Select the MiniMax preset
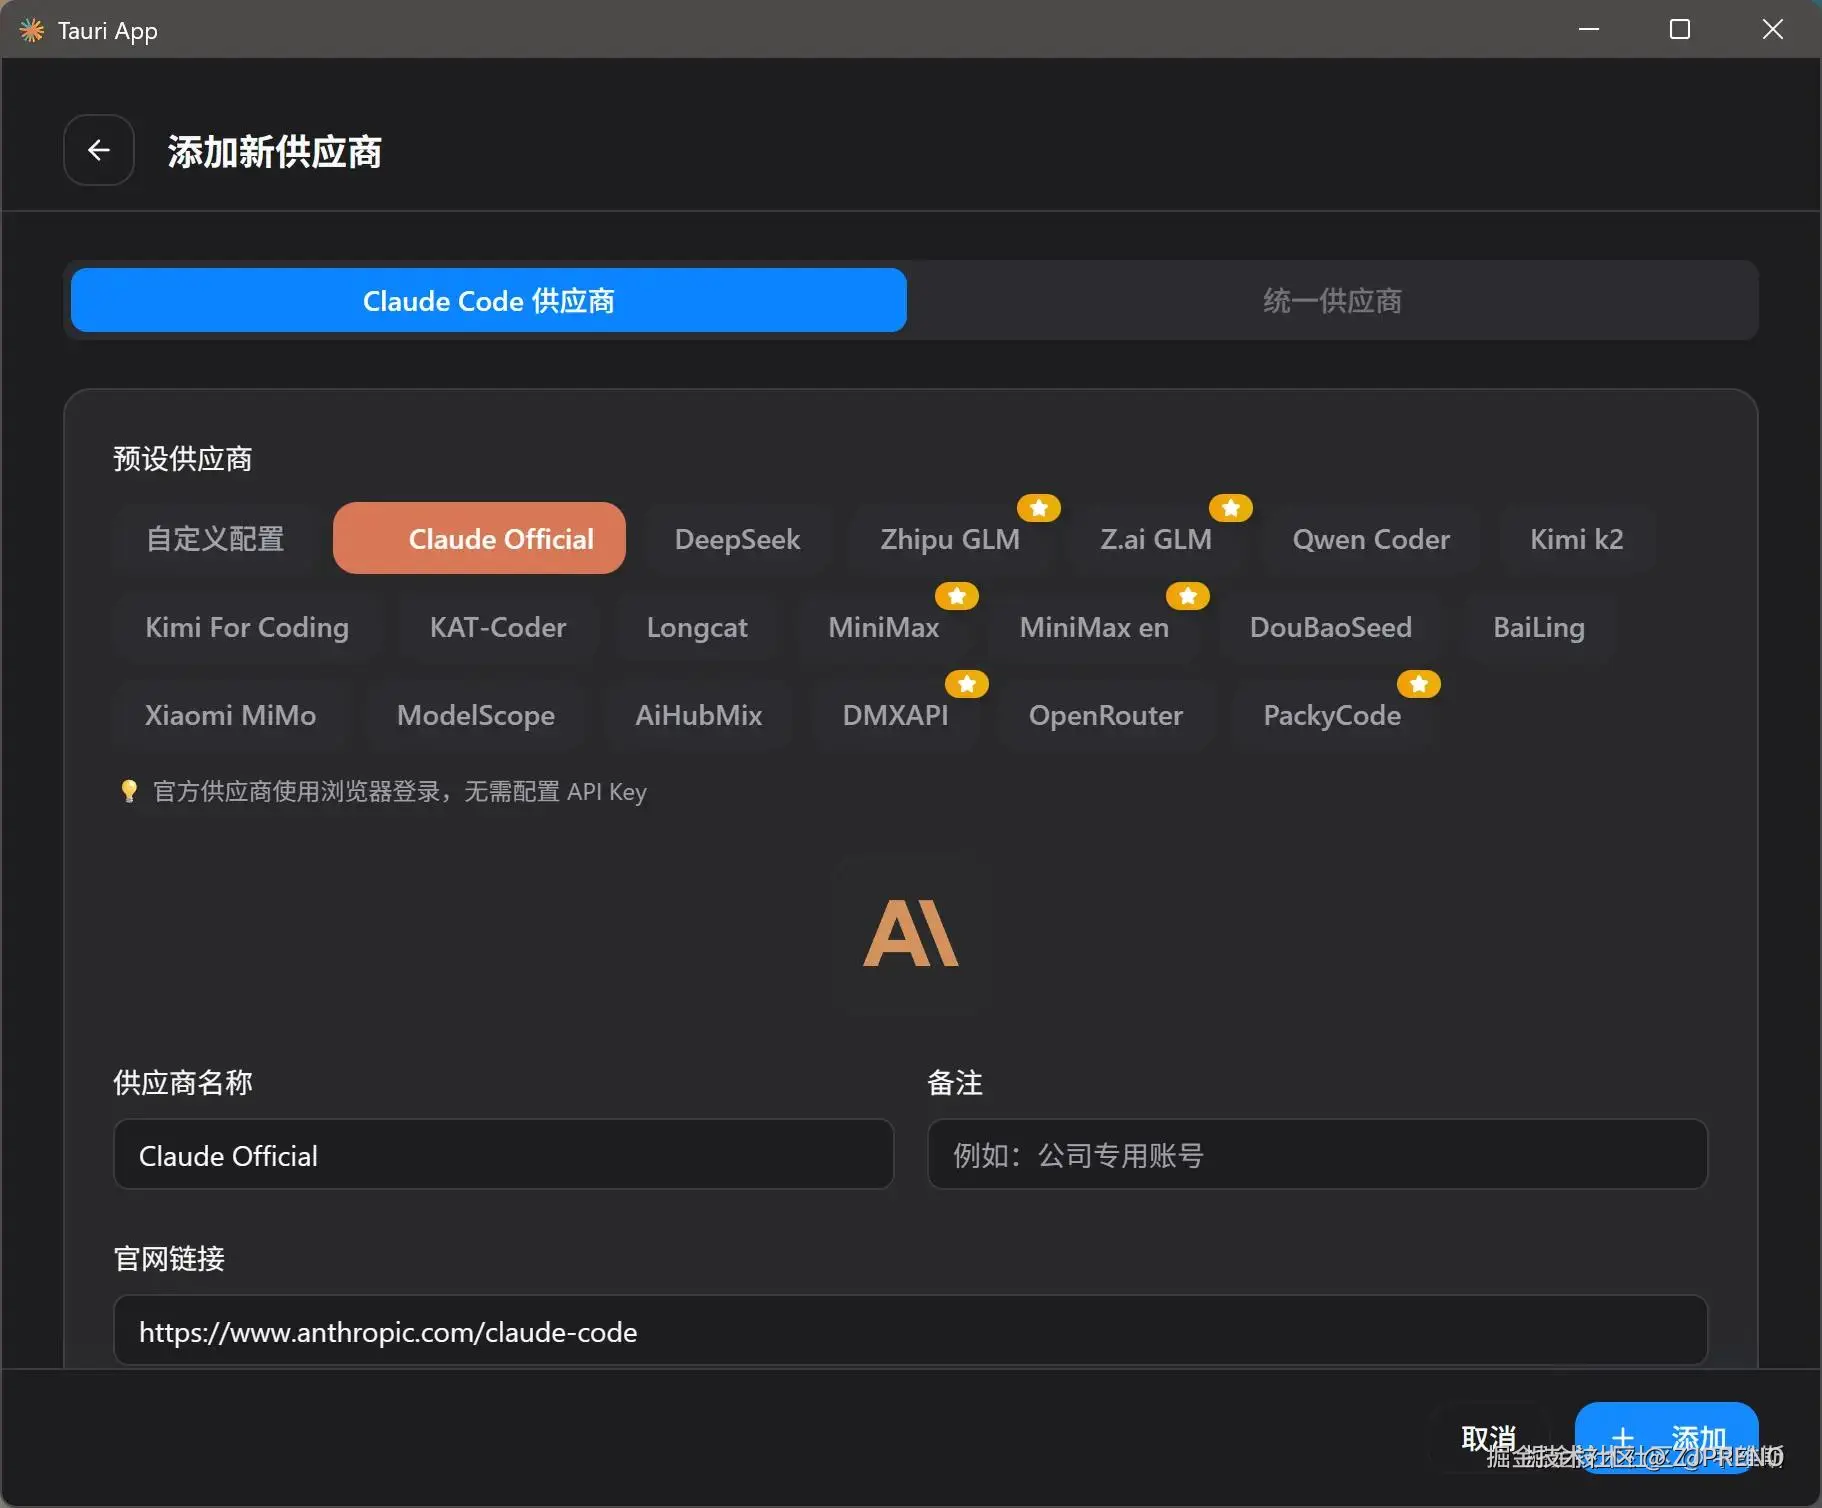The height and width of the screenshot is (1508, 1822). pos(884,627)
